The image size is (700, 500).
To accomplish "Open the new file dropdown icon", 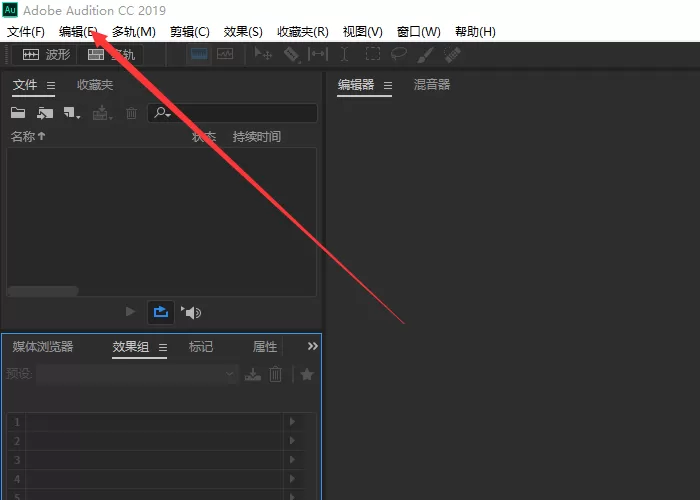I will click(x=71, y=113).
